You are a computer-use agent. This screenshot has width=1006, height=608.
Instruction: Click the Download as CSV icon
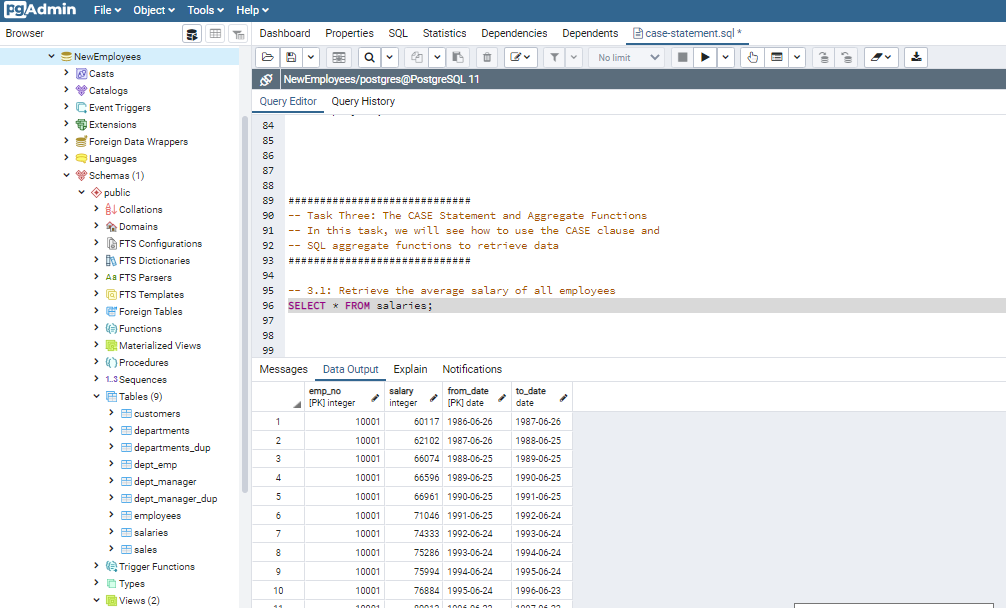pyautogui.click(x=916, y=57)
